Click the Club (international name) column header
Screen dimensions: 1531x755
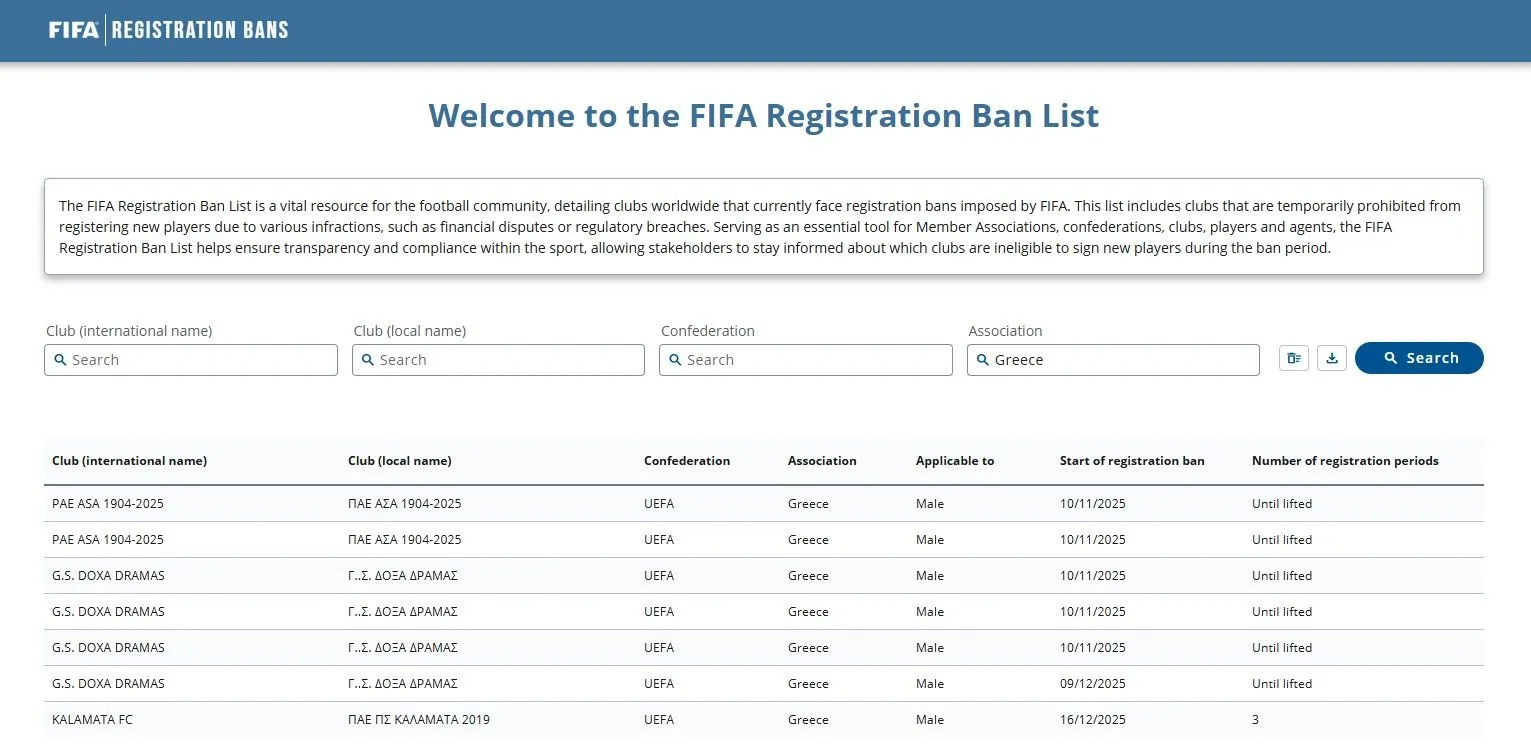tap(129, 461)
